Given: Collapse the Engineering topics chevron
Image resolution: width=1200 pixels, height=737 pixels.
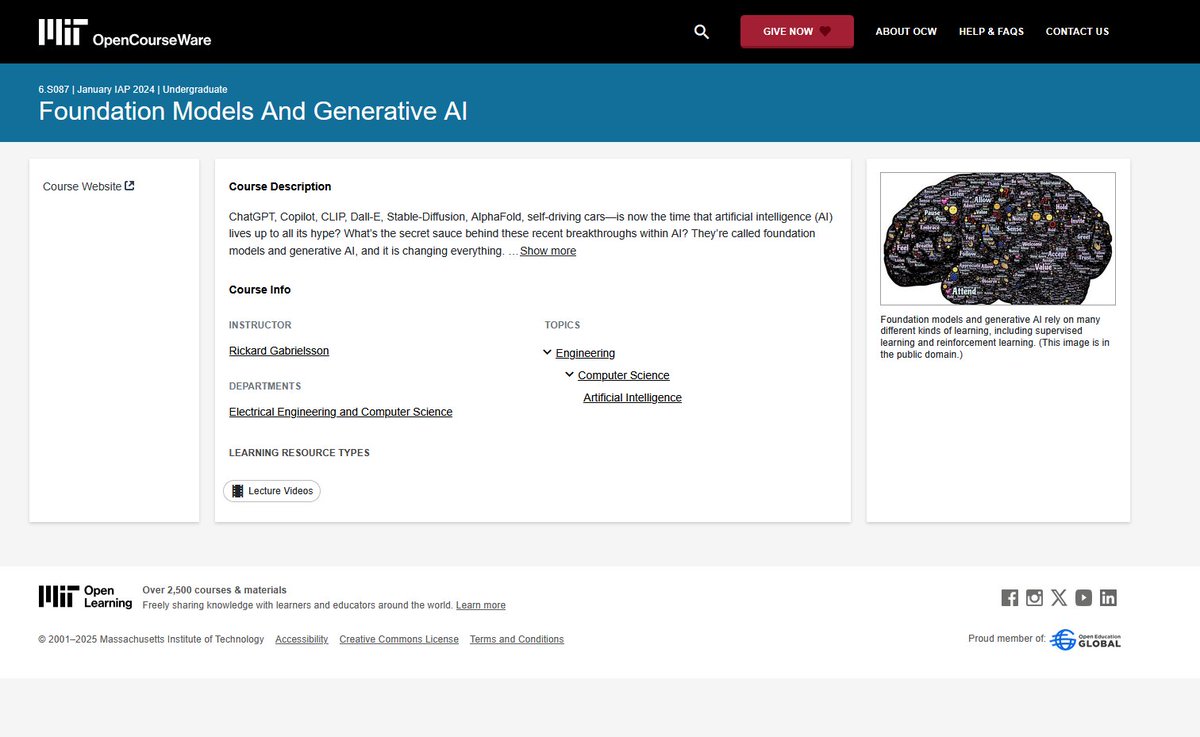Looking at the screenshot, I should click(546, 352).
